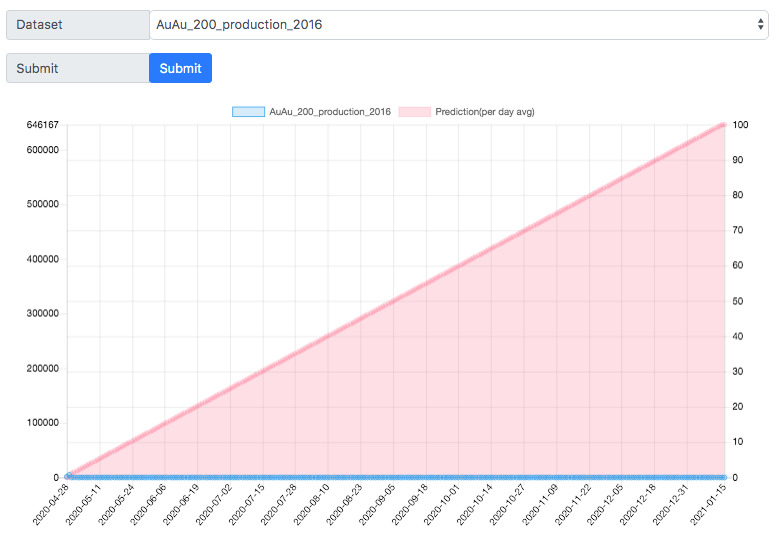Toggle the pink Prediction legend swatch

[414, 112]
